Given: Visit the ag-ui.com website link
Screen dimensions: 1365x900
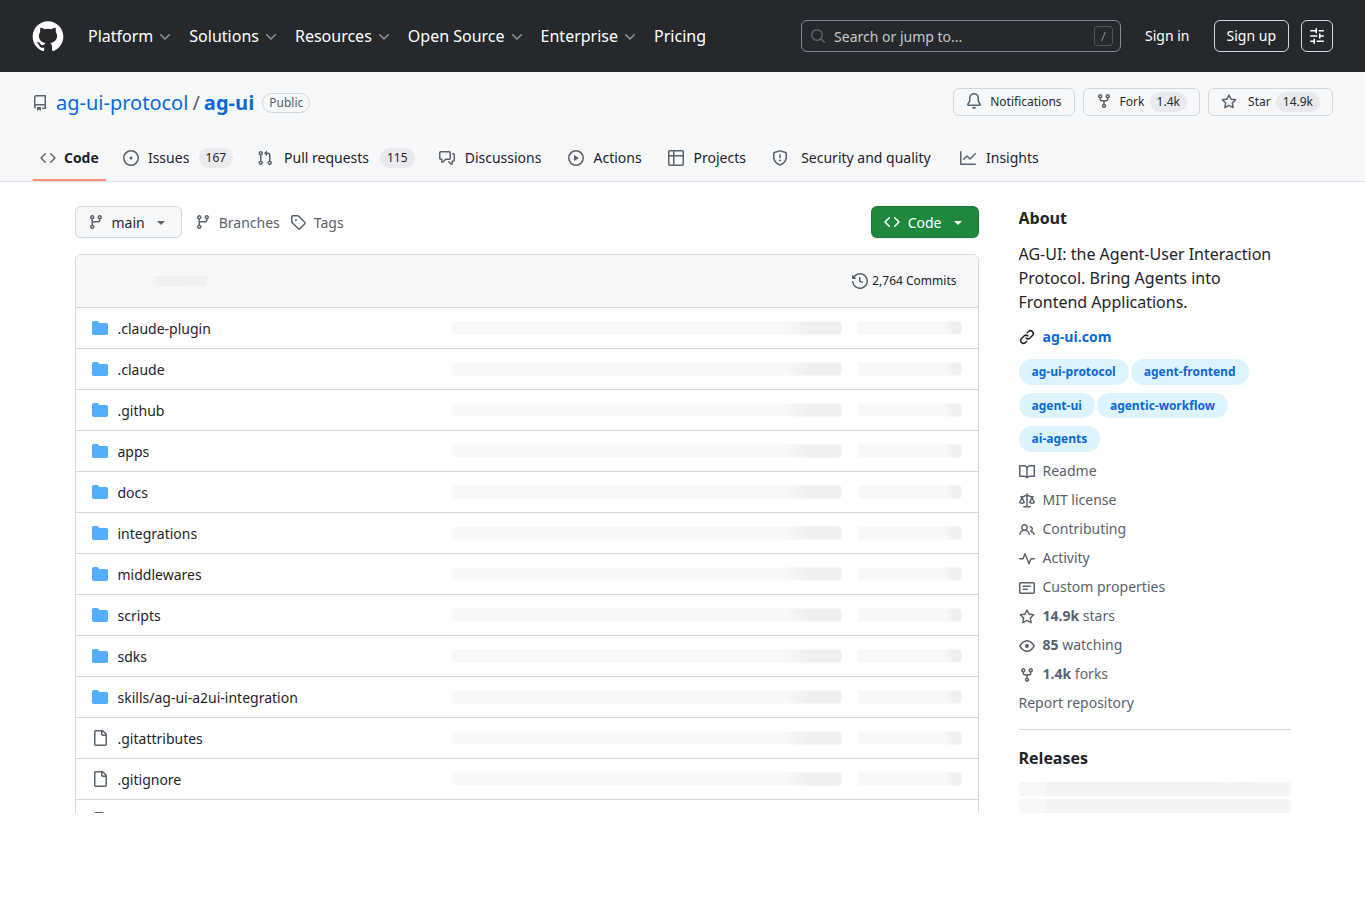Looking at the screenshot, I should pyautogui.click(x=1077, y=337).
